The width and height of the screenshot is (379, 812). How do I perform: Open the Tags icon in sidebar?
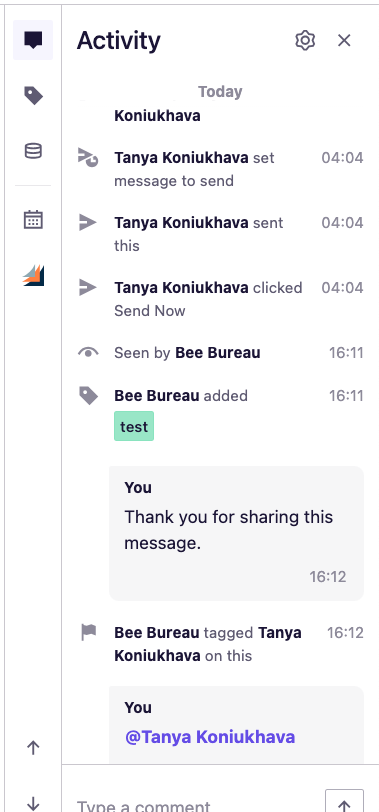[x=33, y=96]
